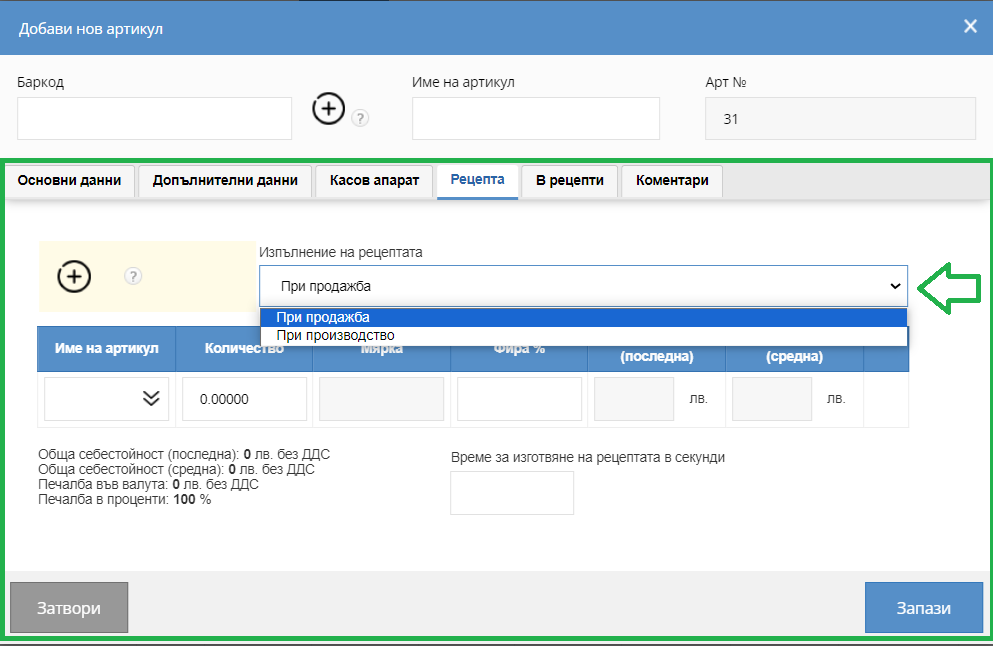Choose the При производство option
Screen dimensions: 993x646
pos(583,336)
